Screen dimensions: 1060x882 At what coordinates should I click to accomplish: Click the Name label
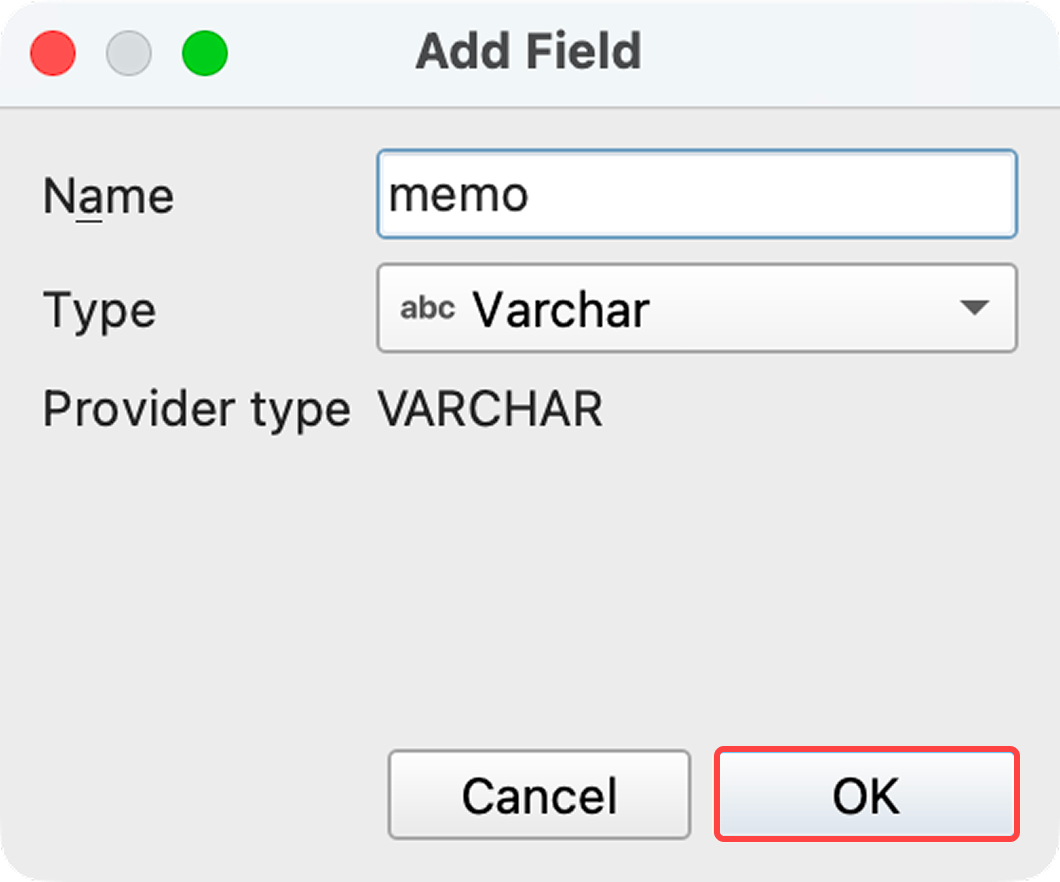108,196
